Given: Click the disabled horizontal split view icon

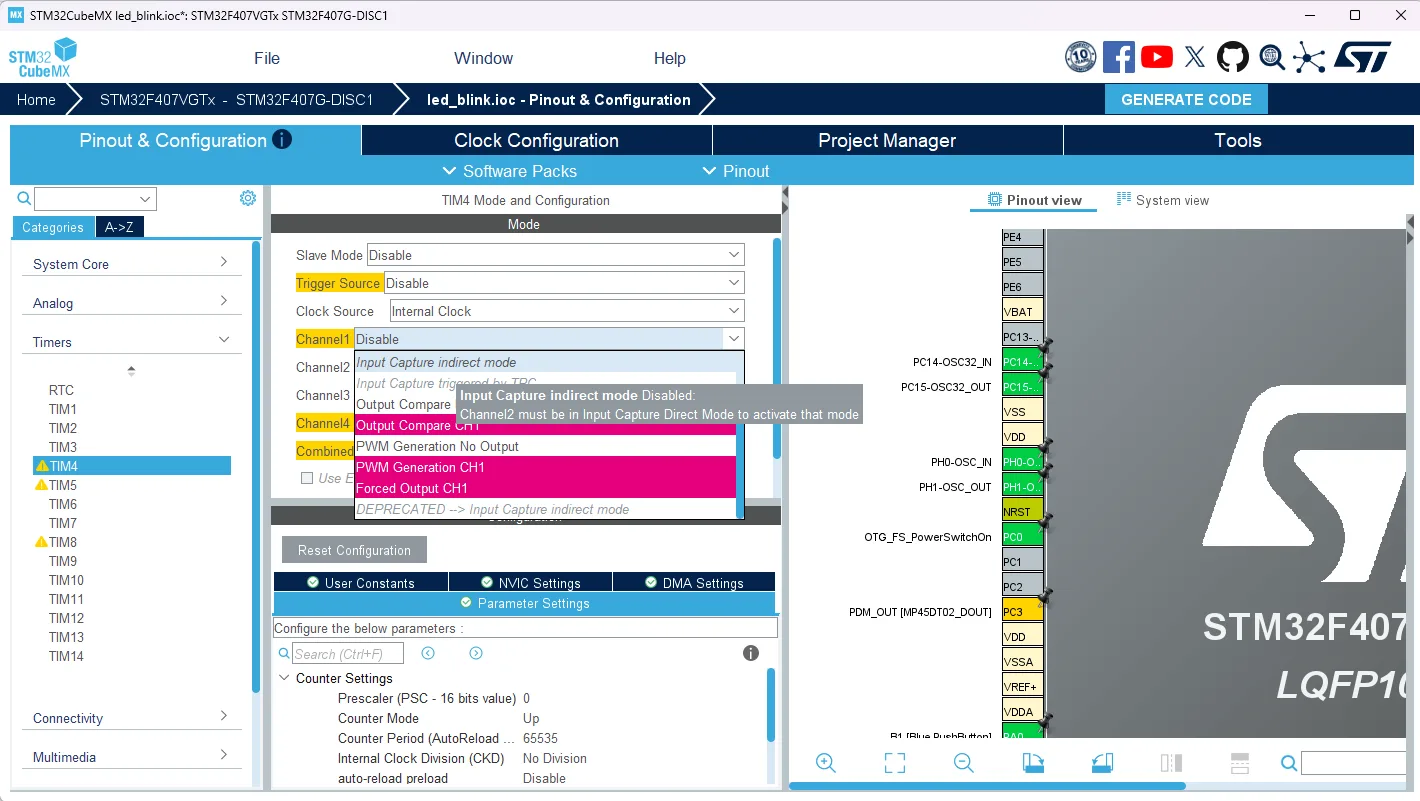Looking at the screenshot, I should tap(1240, 763).
